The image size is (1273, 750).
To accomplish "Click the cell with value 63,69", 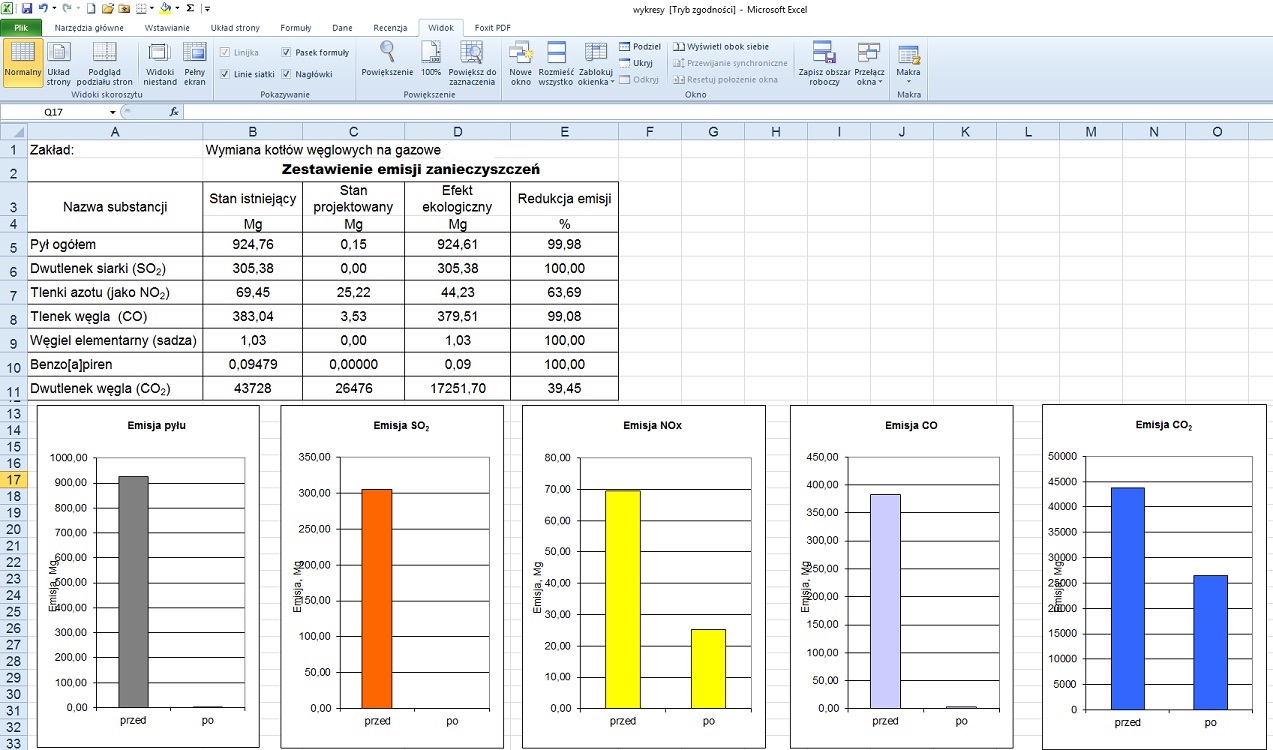I will (x=564, y=294).
